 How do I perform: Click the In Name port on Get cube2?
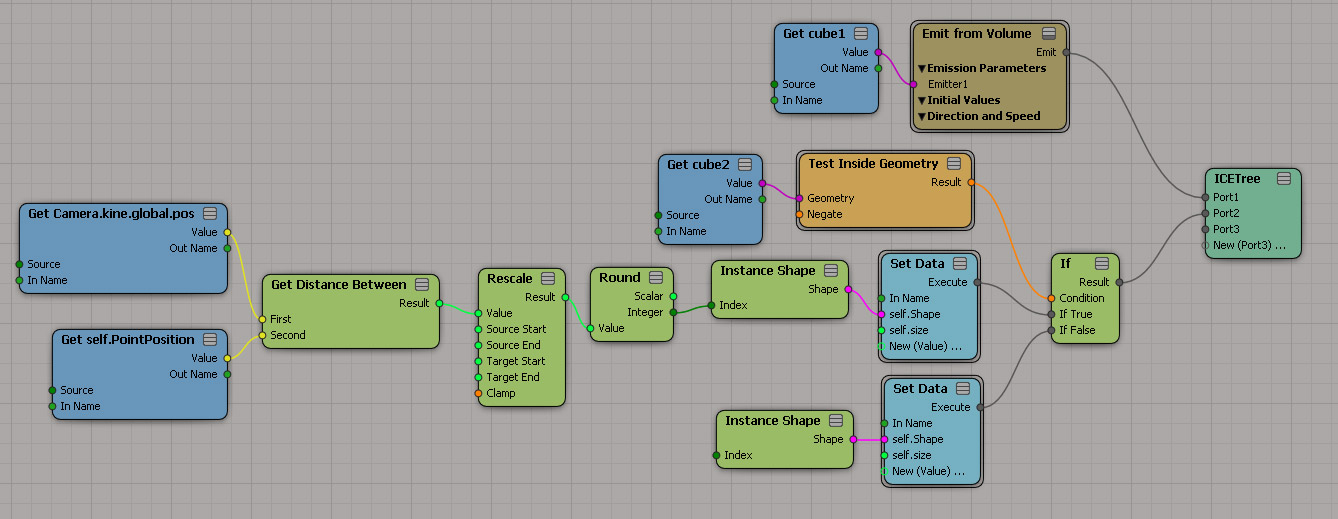(659, 232)
